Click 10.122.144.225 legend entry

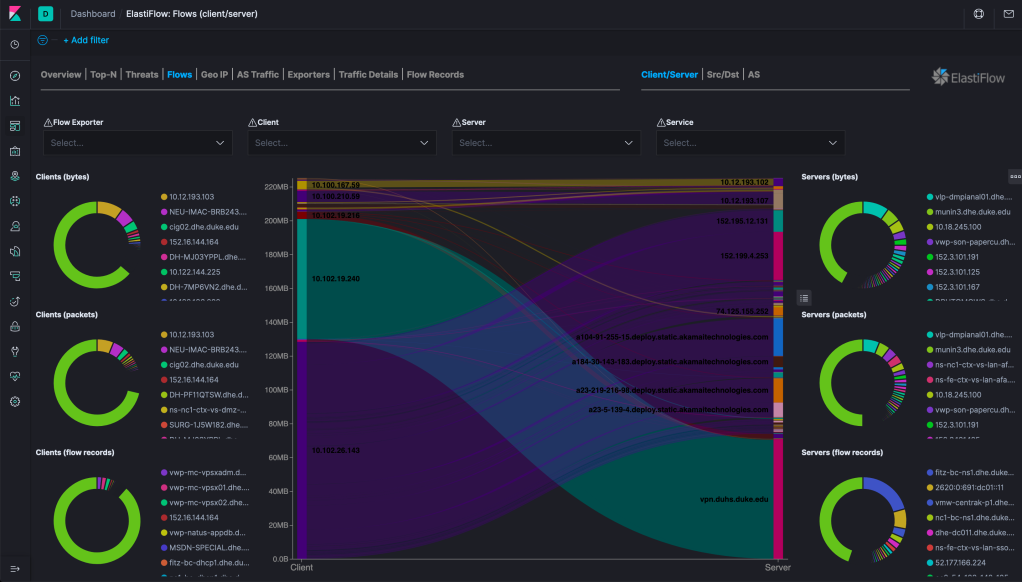pos(195,272)
